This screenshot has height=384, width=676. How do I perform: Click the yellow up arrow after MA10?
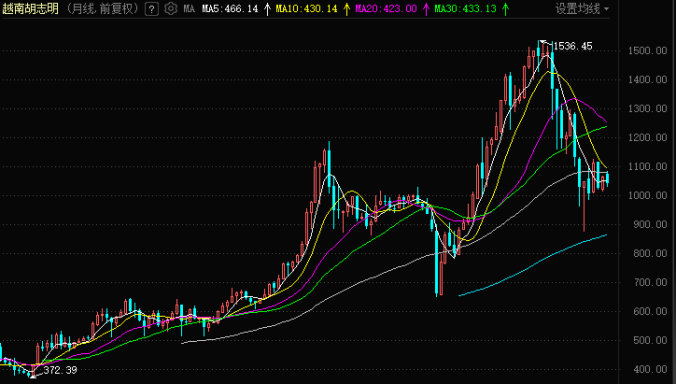coord(347,9)
